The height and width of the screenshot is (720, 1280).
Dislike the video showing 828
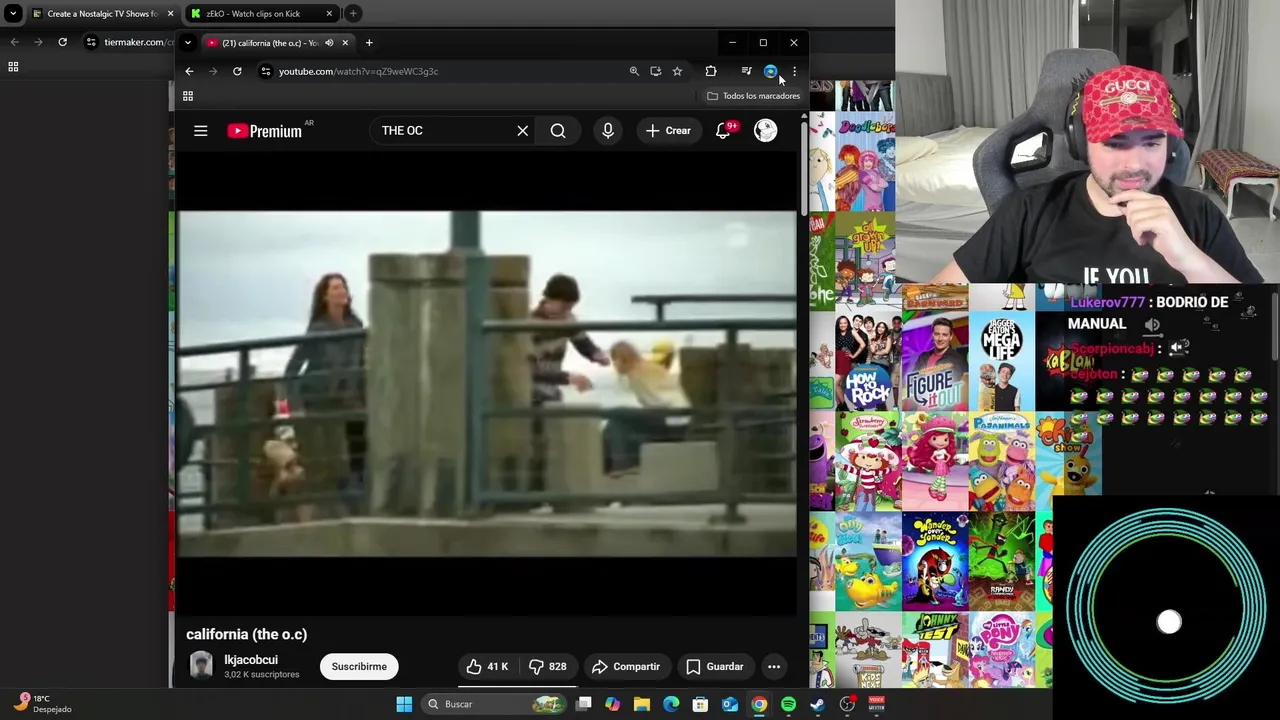tap(547, 667)
